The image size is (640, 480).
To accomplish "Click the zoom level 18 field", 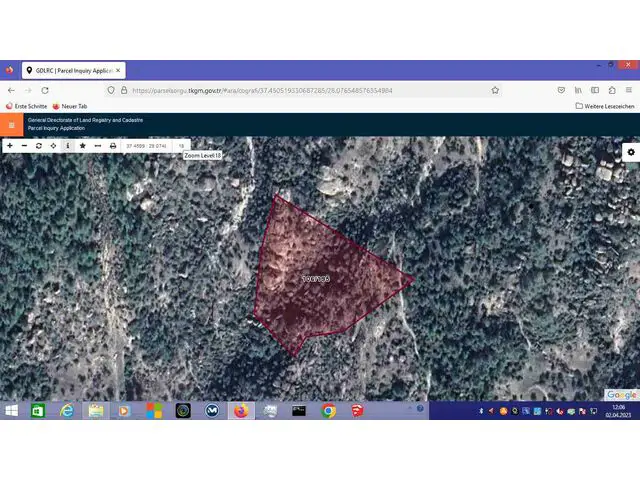I will pos(183,146).
